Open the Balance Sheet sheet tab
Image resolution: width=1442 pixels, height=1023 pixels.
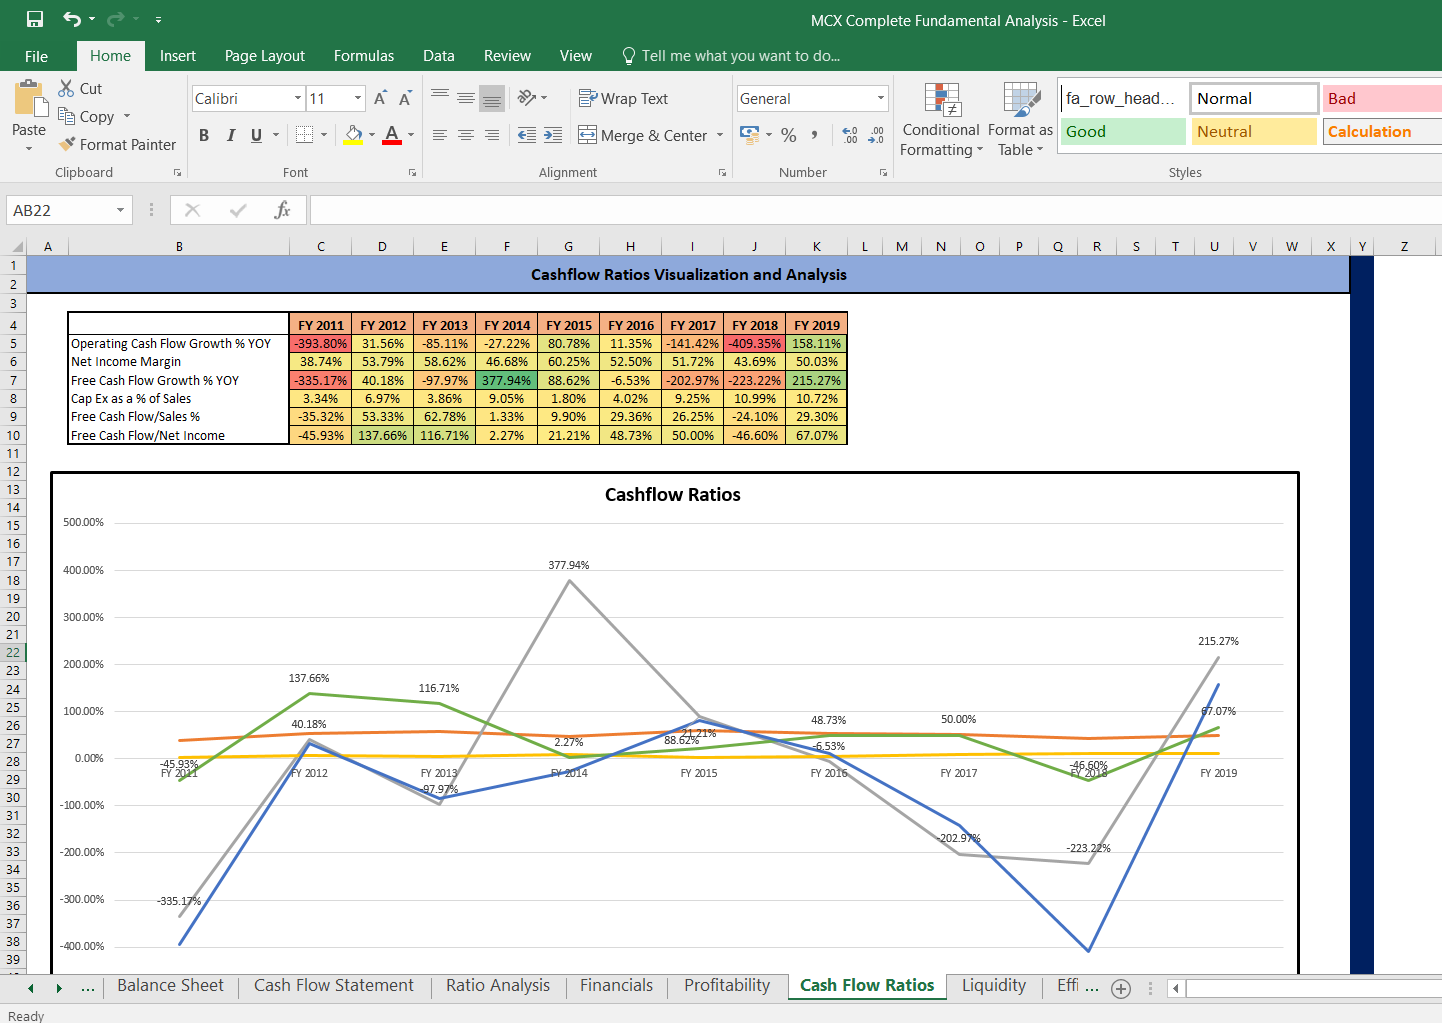[170, 985]
